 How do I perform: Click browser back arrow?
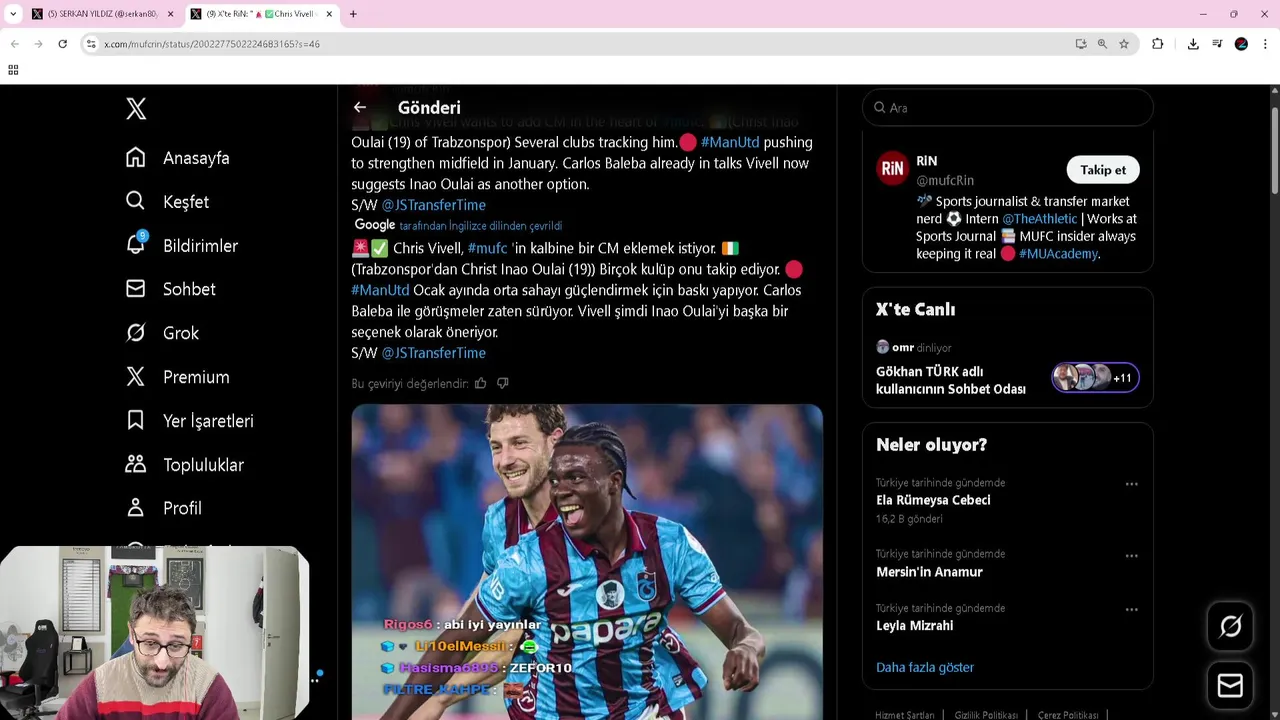(15, 44)
